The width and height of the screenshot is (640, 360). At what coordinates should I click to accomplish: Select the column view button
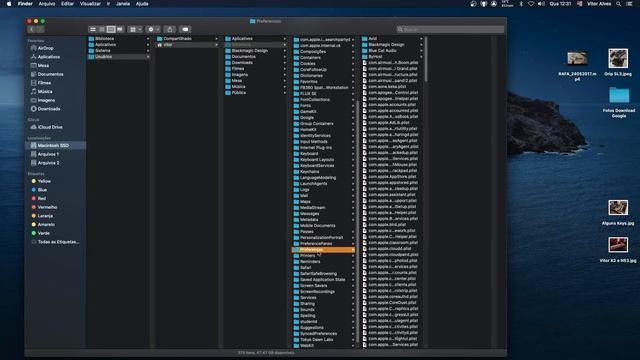(x=111, y=29)
